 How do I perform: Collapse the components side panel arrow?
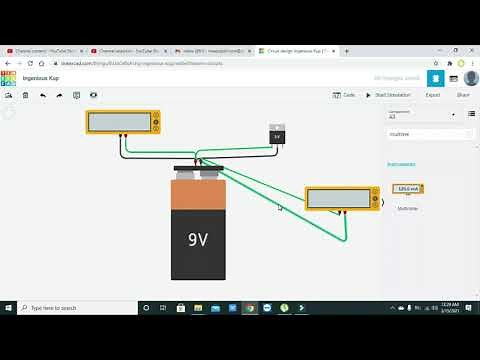[x=383, y=202]
